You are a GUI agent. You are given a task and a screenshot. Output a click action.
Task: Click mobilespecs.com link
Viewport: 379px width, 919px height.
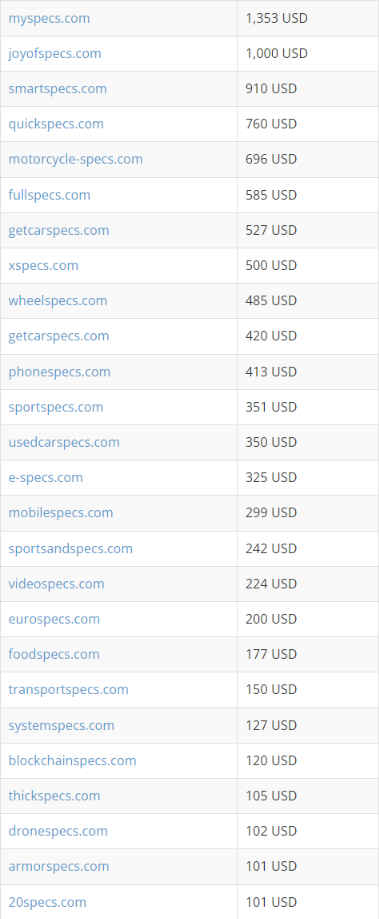[x=60, y=513]
